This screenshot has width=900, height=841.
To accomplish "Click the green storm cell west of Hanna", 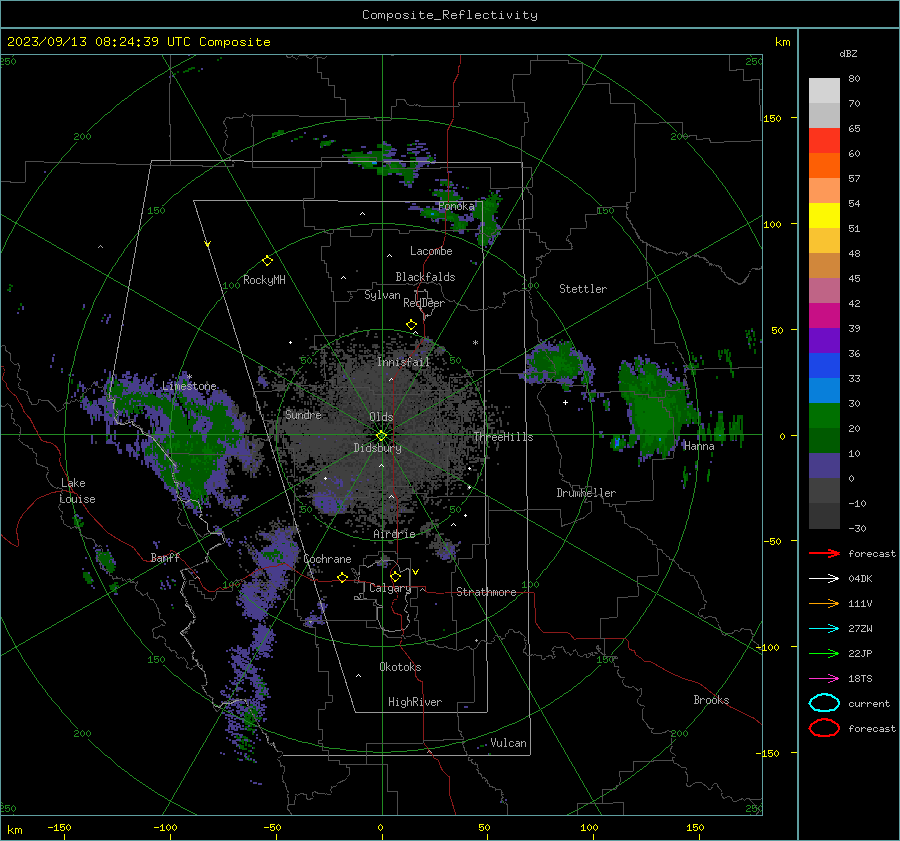I will click(x=654, y=408).
